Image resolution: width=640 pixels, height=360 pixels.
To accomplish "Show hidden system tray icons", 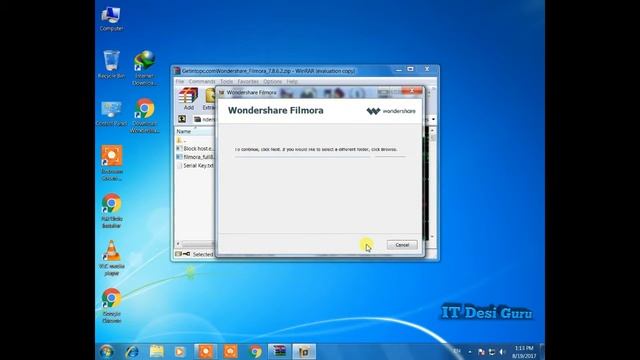I will point(470,352).
